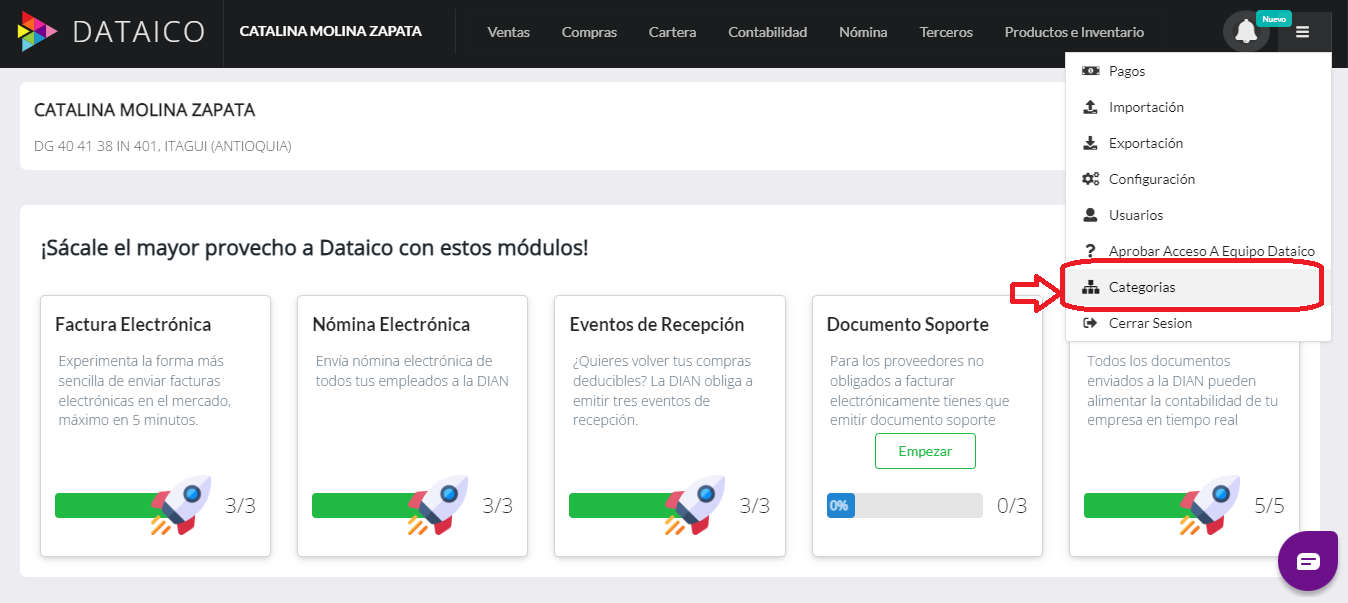The height and width of the screenshot is (603, 1348).
Task: Click the Exportación download icon
Action: pyautogui.click(x=1091, y=143)
